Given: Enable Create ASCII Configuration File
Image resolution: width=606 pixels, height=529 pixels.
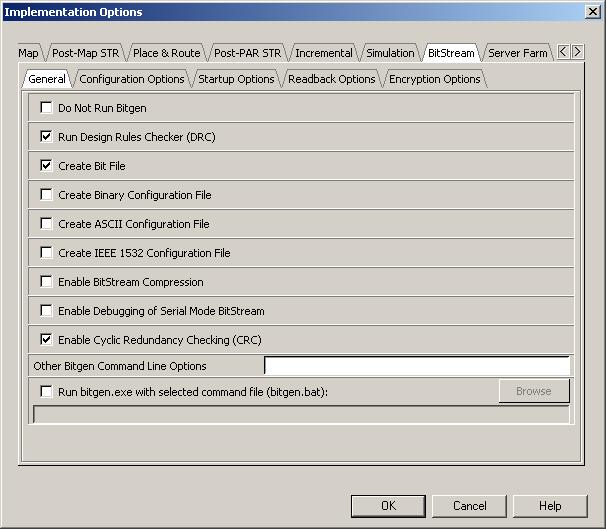Looking at the screenshot, I should pyautogui.click(x=46, y=223).
